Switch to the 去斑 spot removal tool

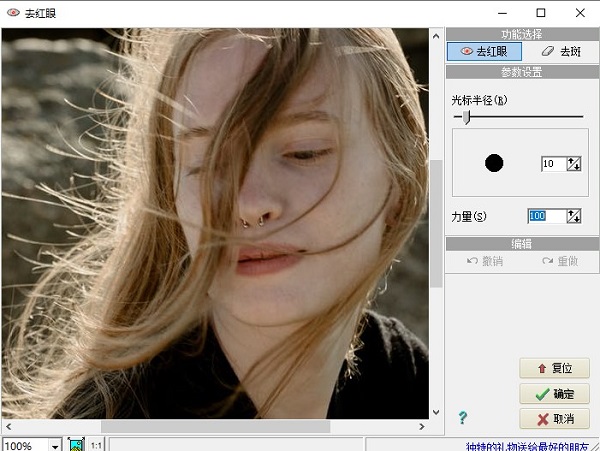tap(560, 51)
